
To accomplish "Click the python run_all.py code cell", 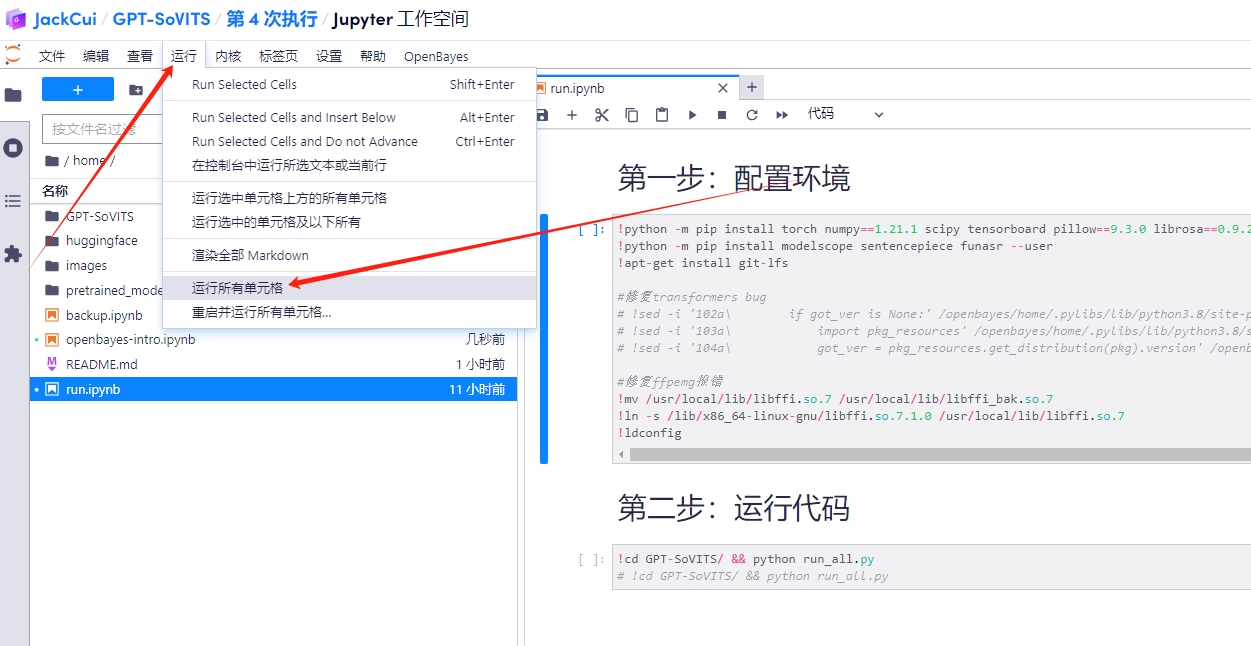I will [x=930, y=568].
